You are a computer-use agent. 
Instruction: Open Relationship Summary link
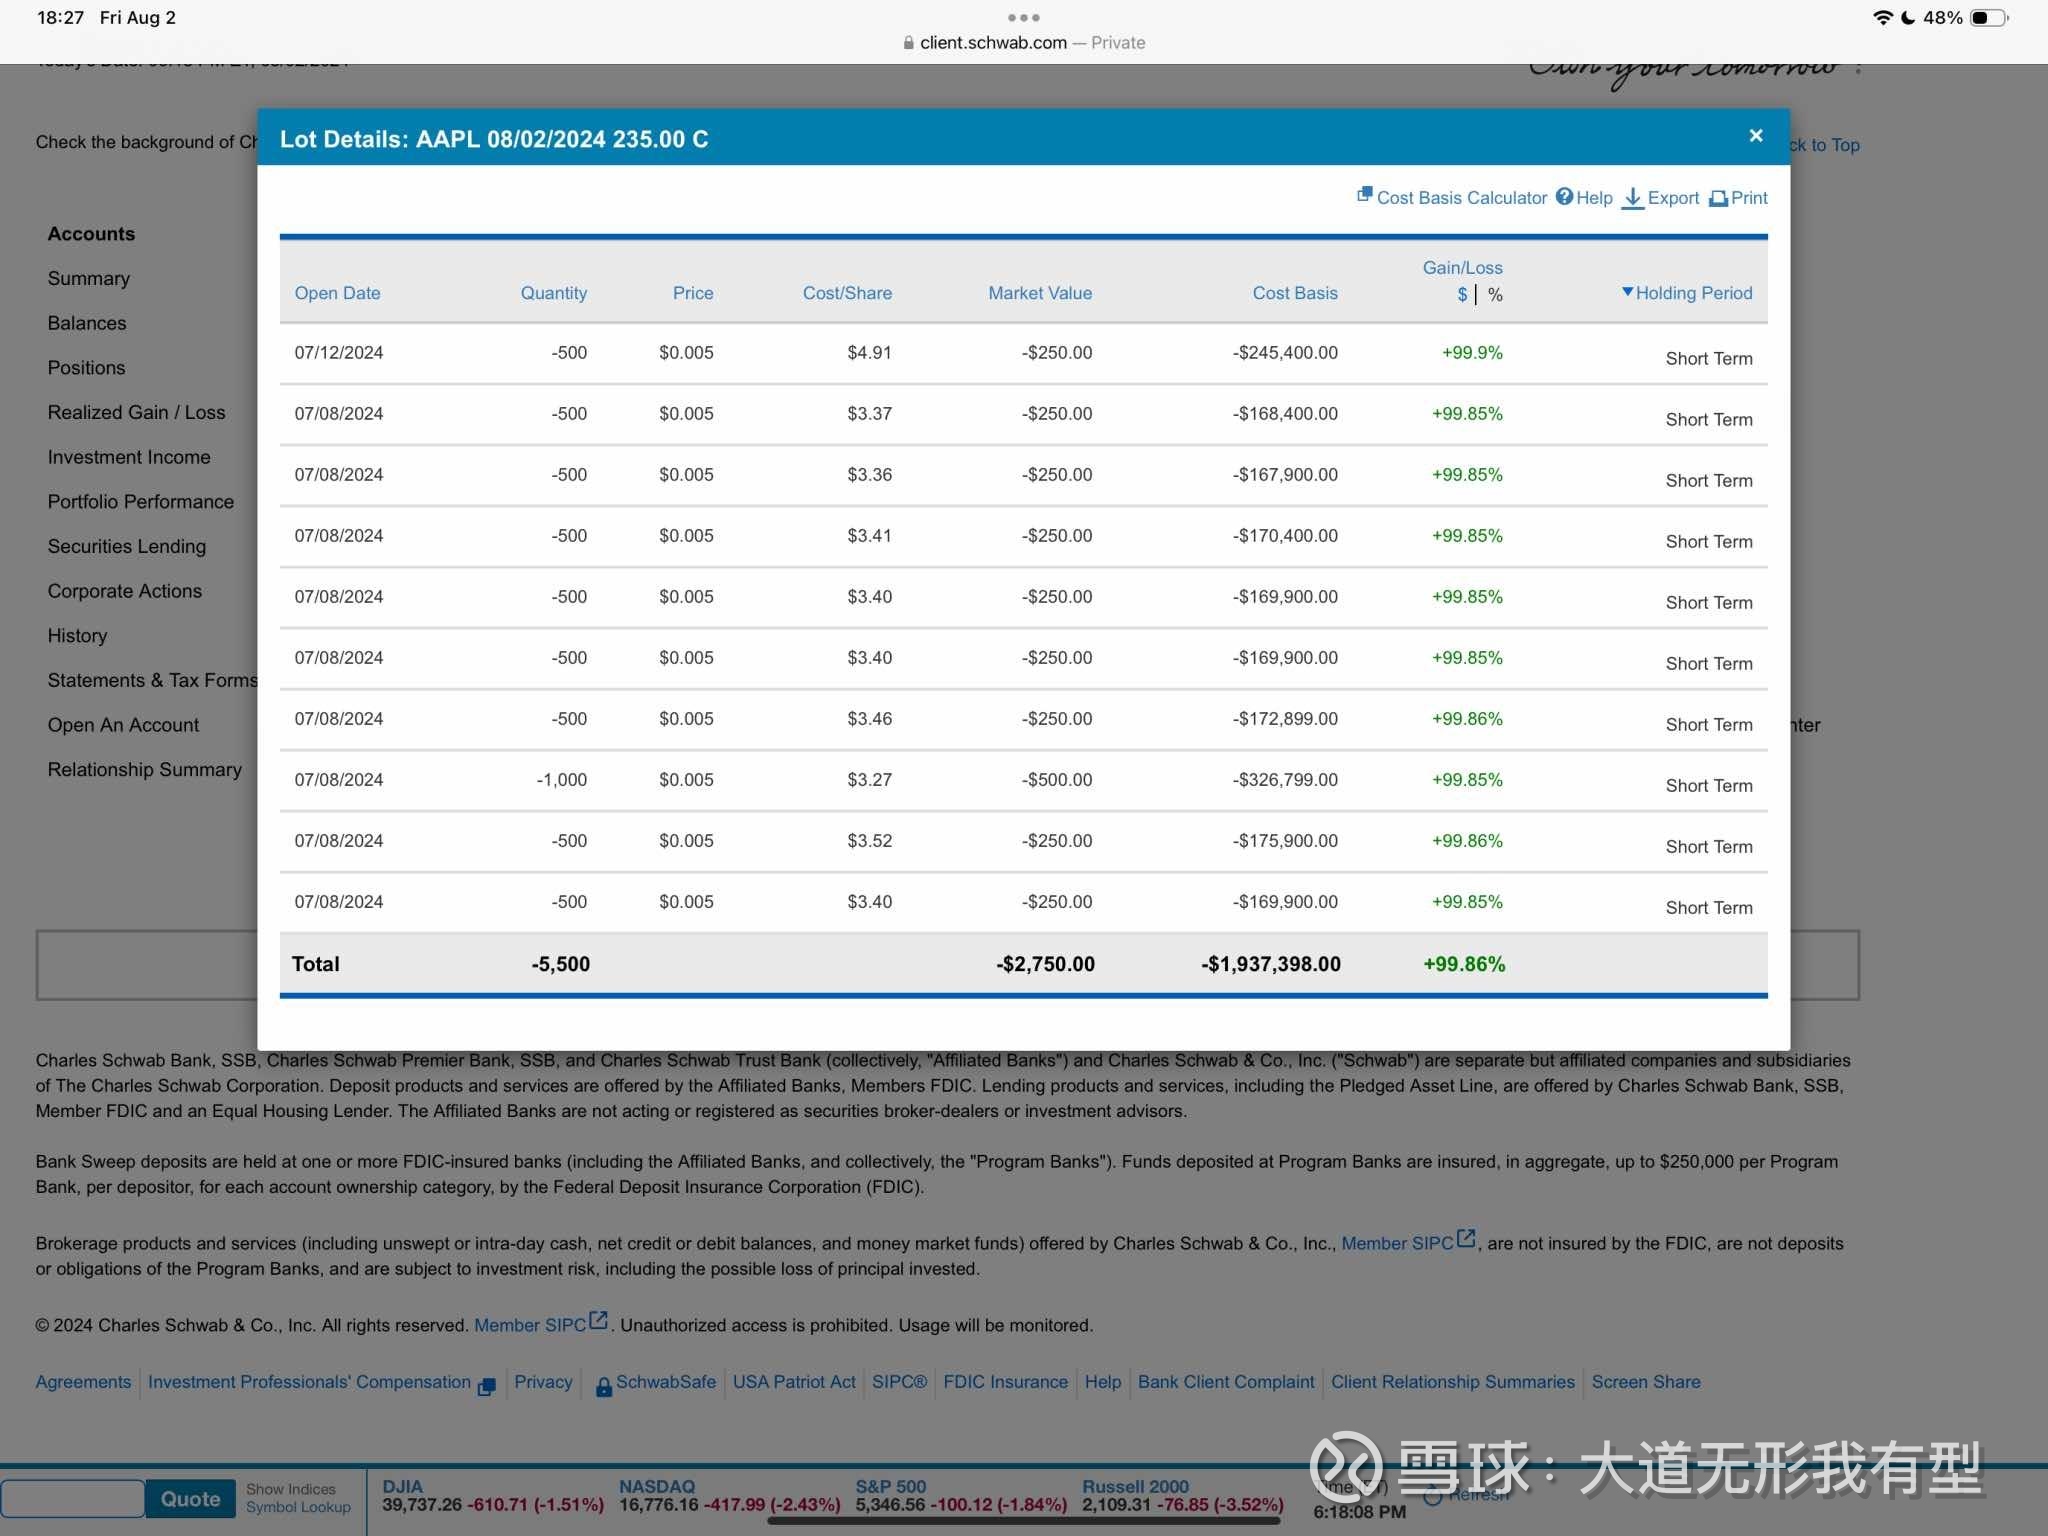(x=145, y=770)
